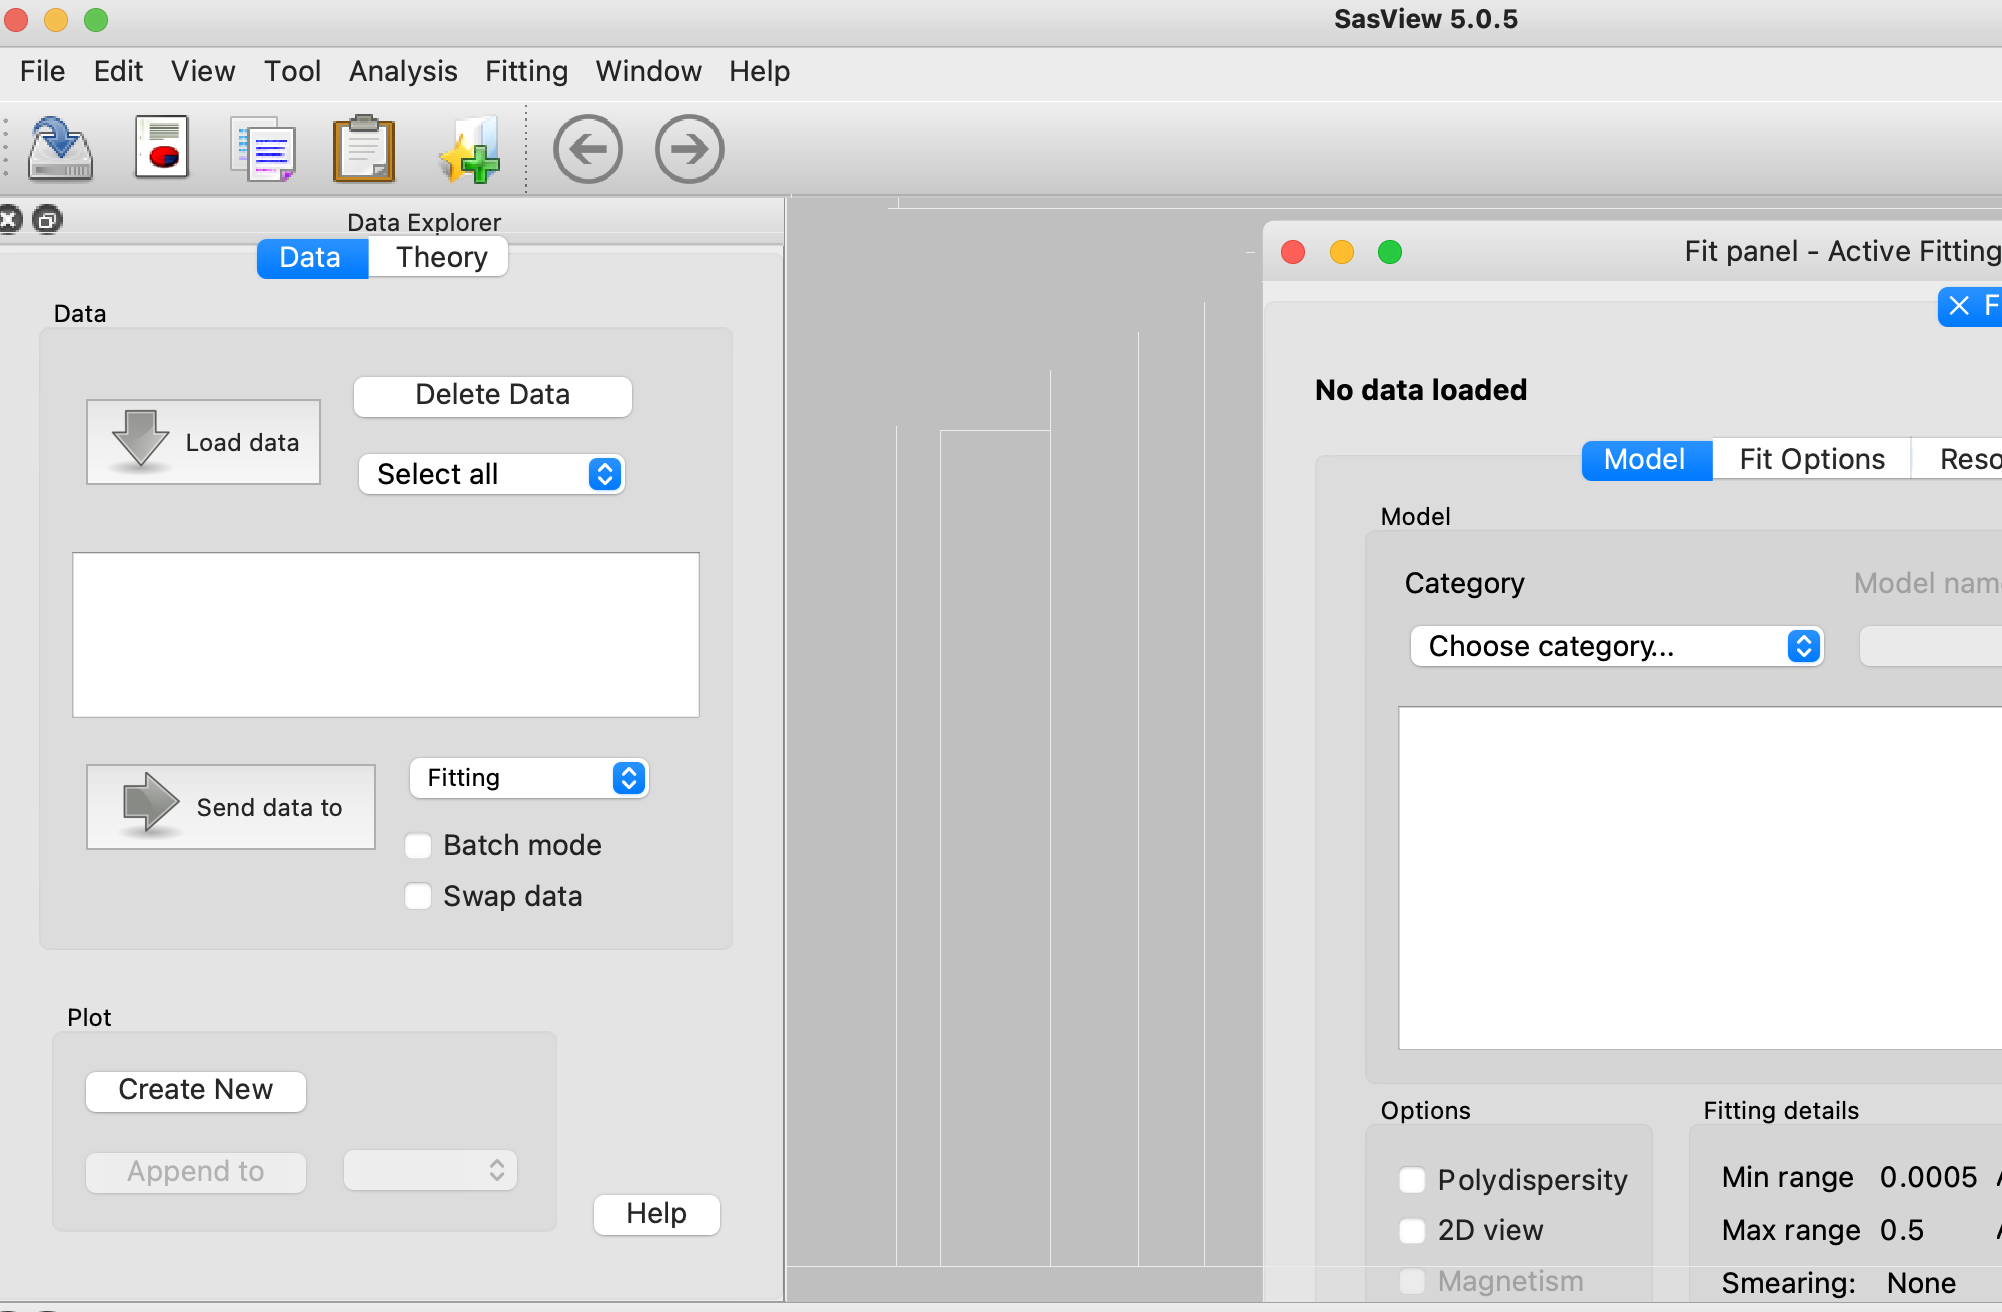Enable Polydispersity in the fit options
The width and height of the screenshot is (2002, 1312).
(x=1412, y=1180)
